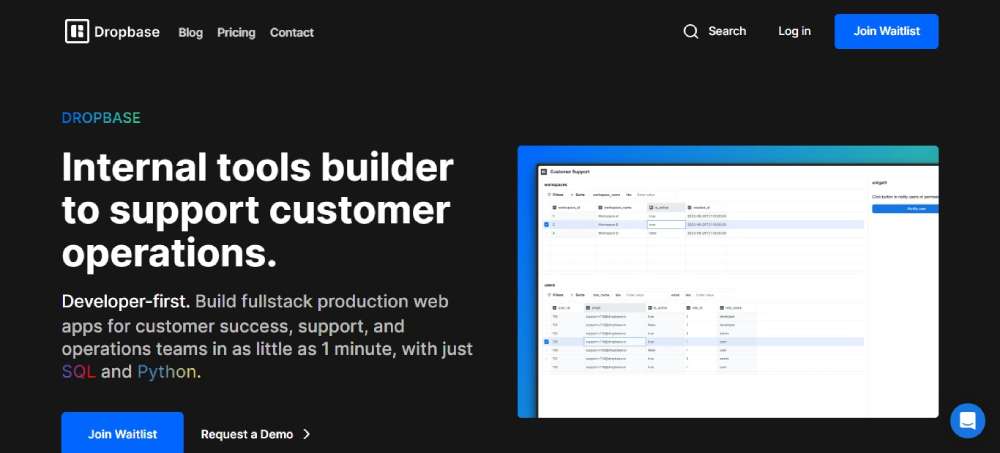Click the Search label in header
The image size is (1000, 453).
[727, 31]
